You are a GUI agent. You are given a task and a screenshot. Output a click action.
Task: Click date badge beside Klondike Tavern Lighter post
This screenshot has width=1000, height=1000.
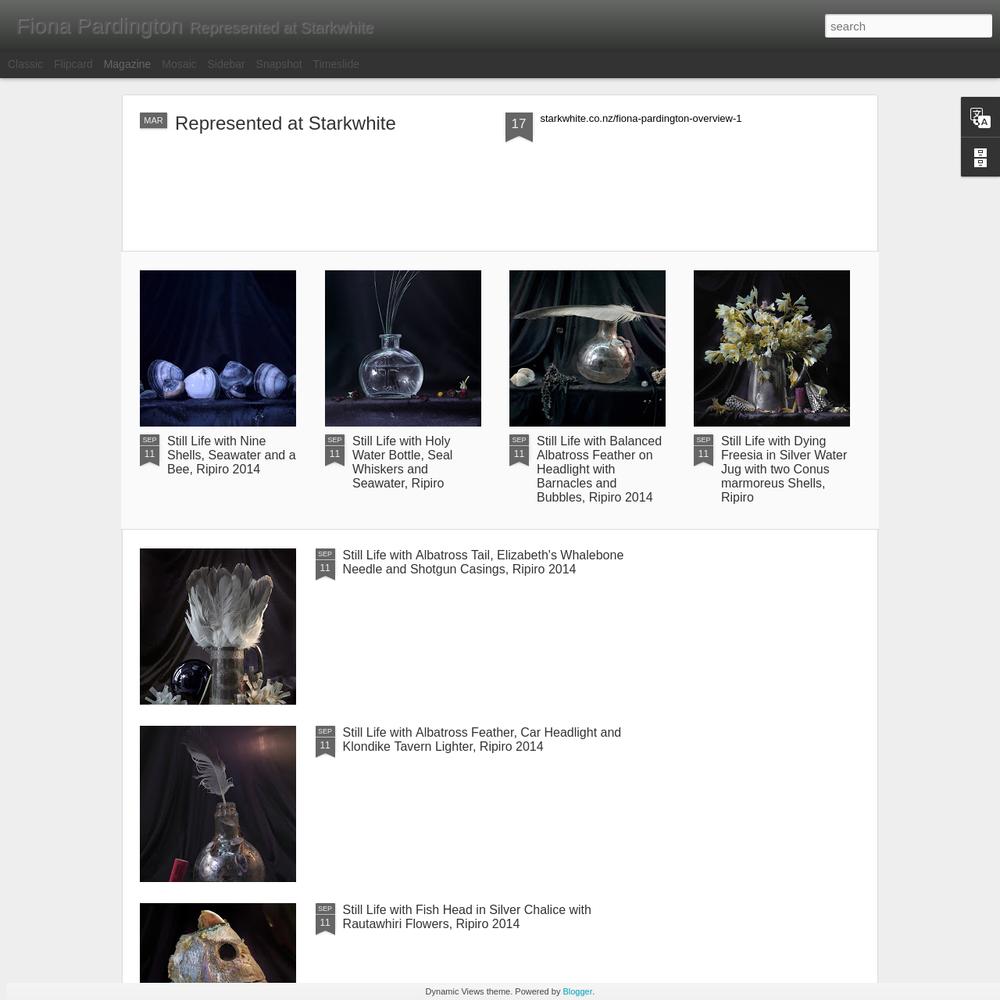325,742
